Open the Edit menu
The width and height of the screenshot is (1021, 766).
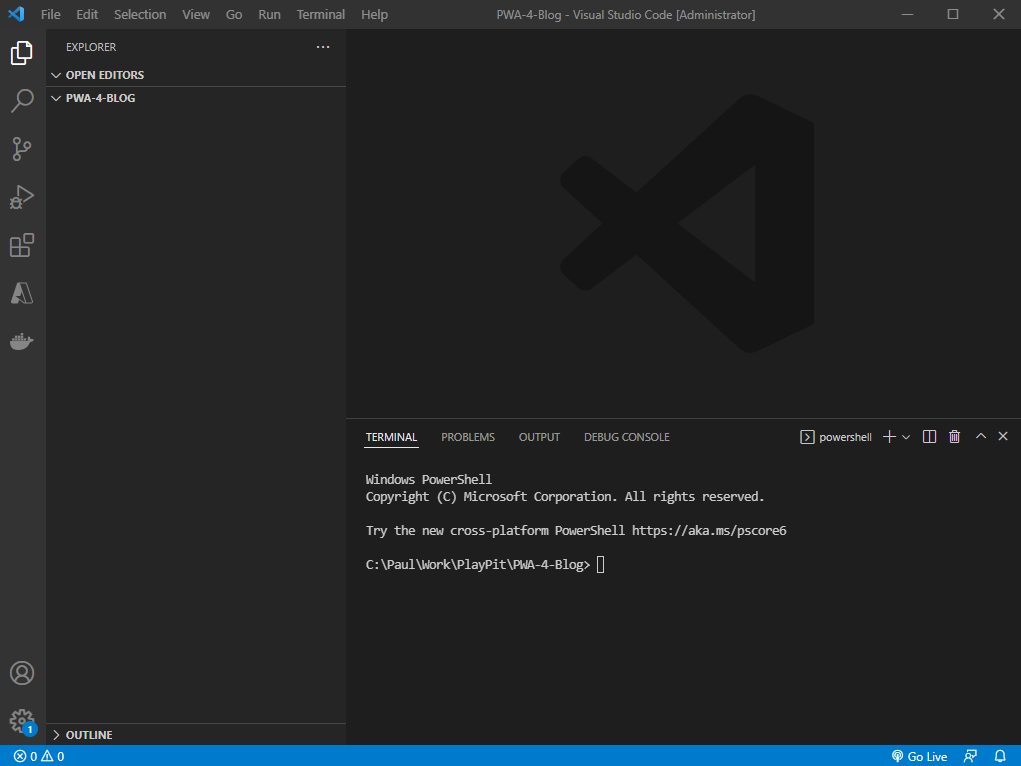pyautogui.click(x=87, y=14)
